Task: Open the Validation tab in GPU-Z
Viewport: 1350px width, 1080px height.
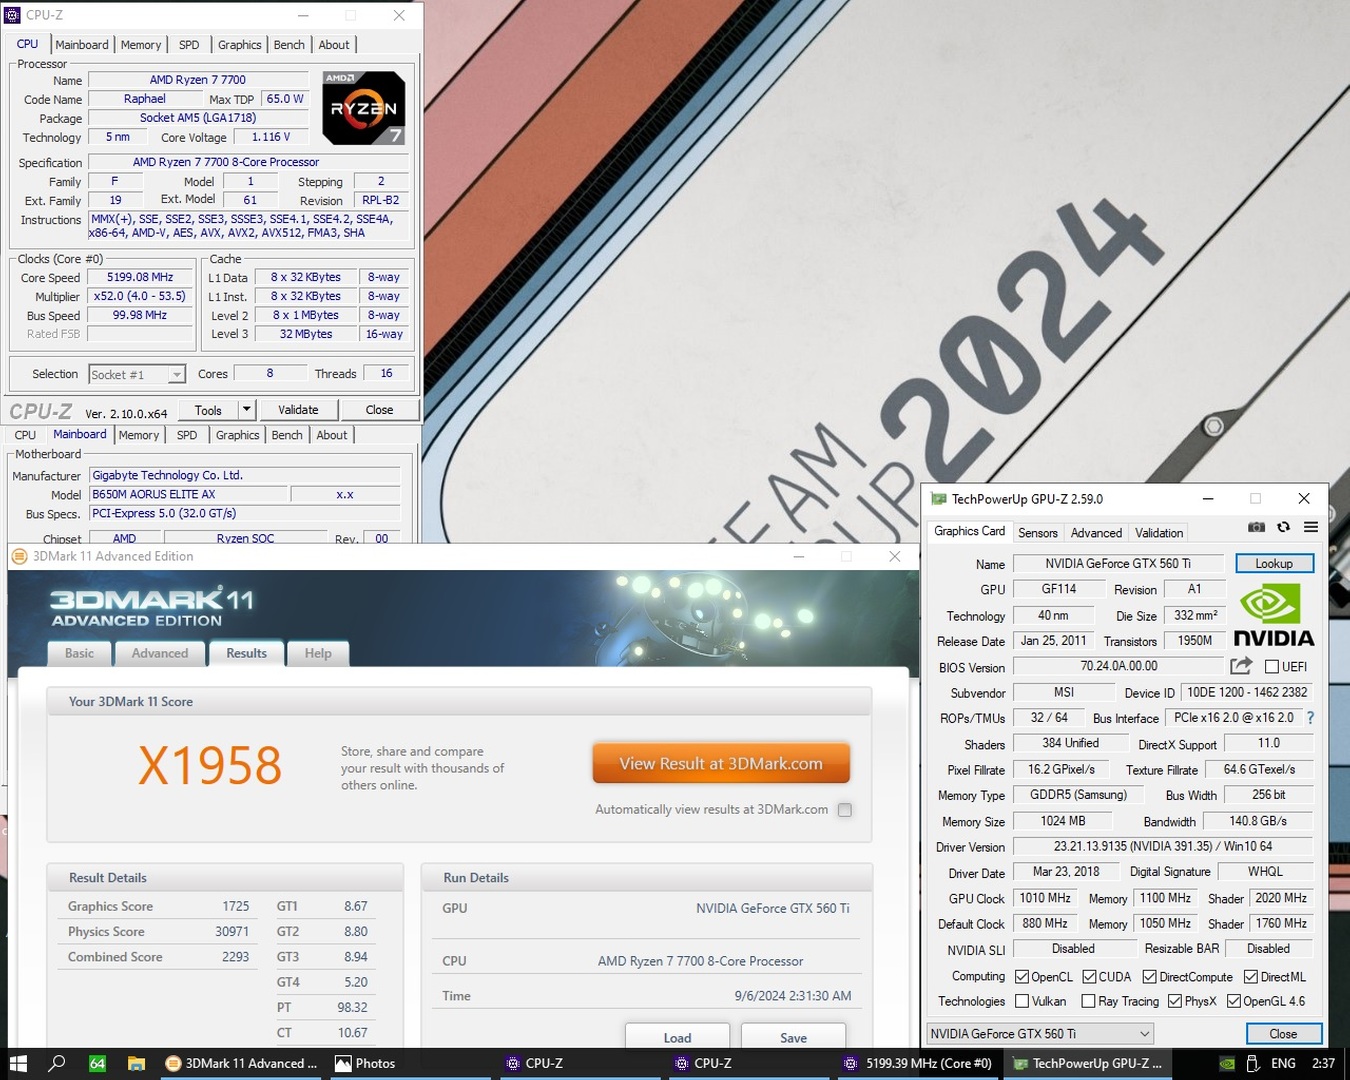Action: point(1159,533)
